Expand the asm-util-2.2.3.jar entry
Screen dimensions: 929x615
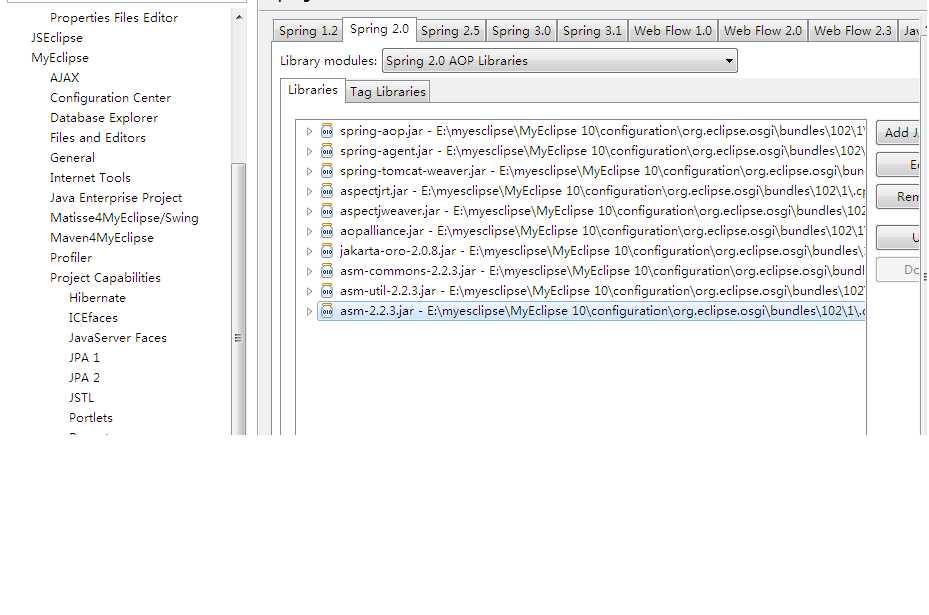pos(309,291)
